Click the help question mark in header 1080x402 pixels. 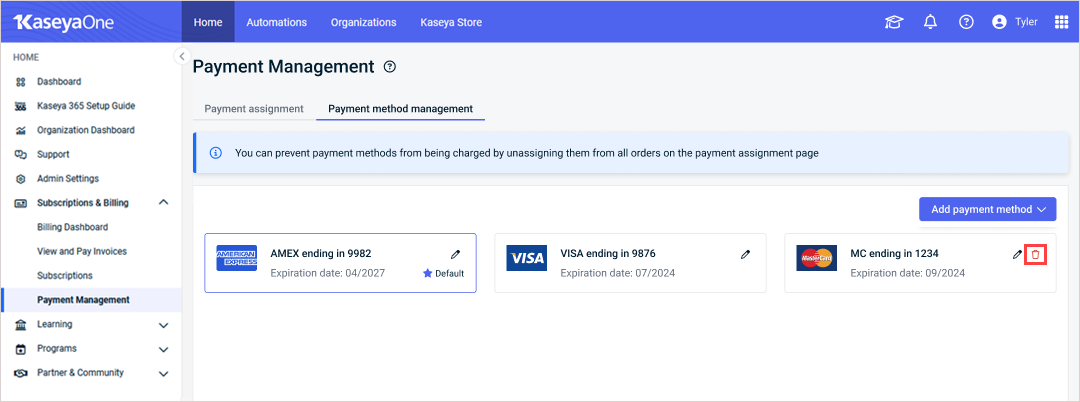966,22
